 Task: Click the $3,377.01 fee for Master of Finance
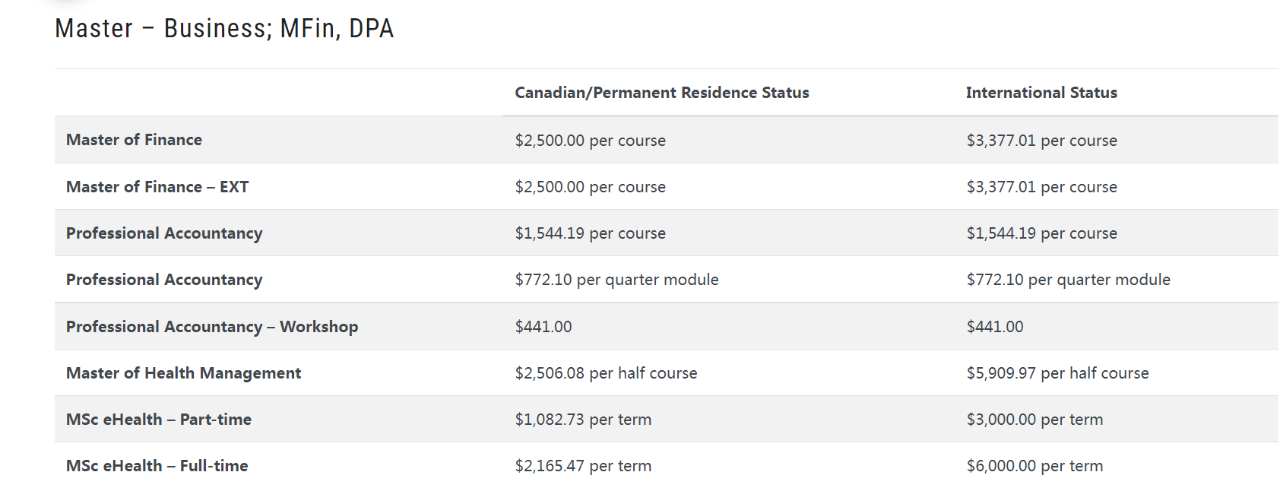tap(1042, 140)
